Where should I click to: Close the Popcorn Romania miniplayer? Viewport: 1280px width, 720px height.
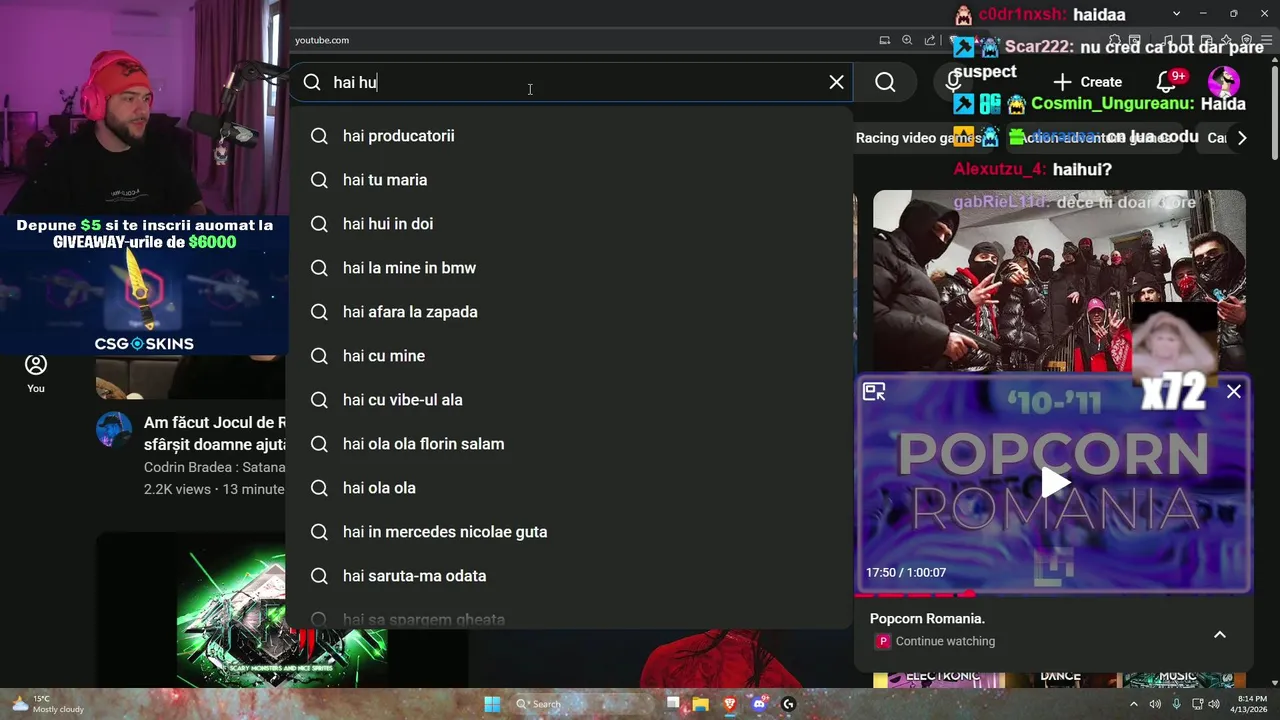[x=1234, y=392]
